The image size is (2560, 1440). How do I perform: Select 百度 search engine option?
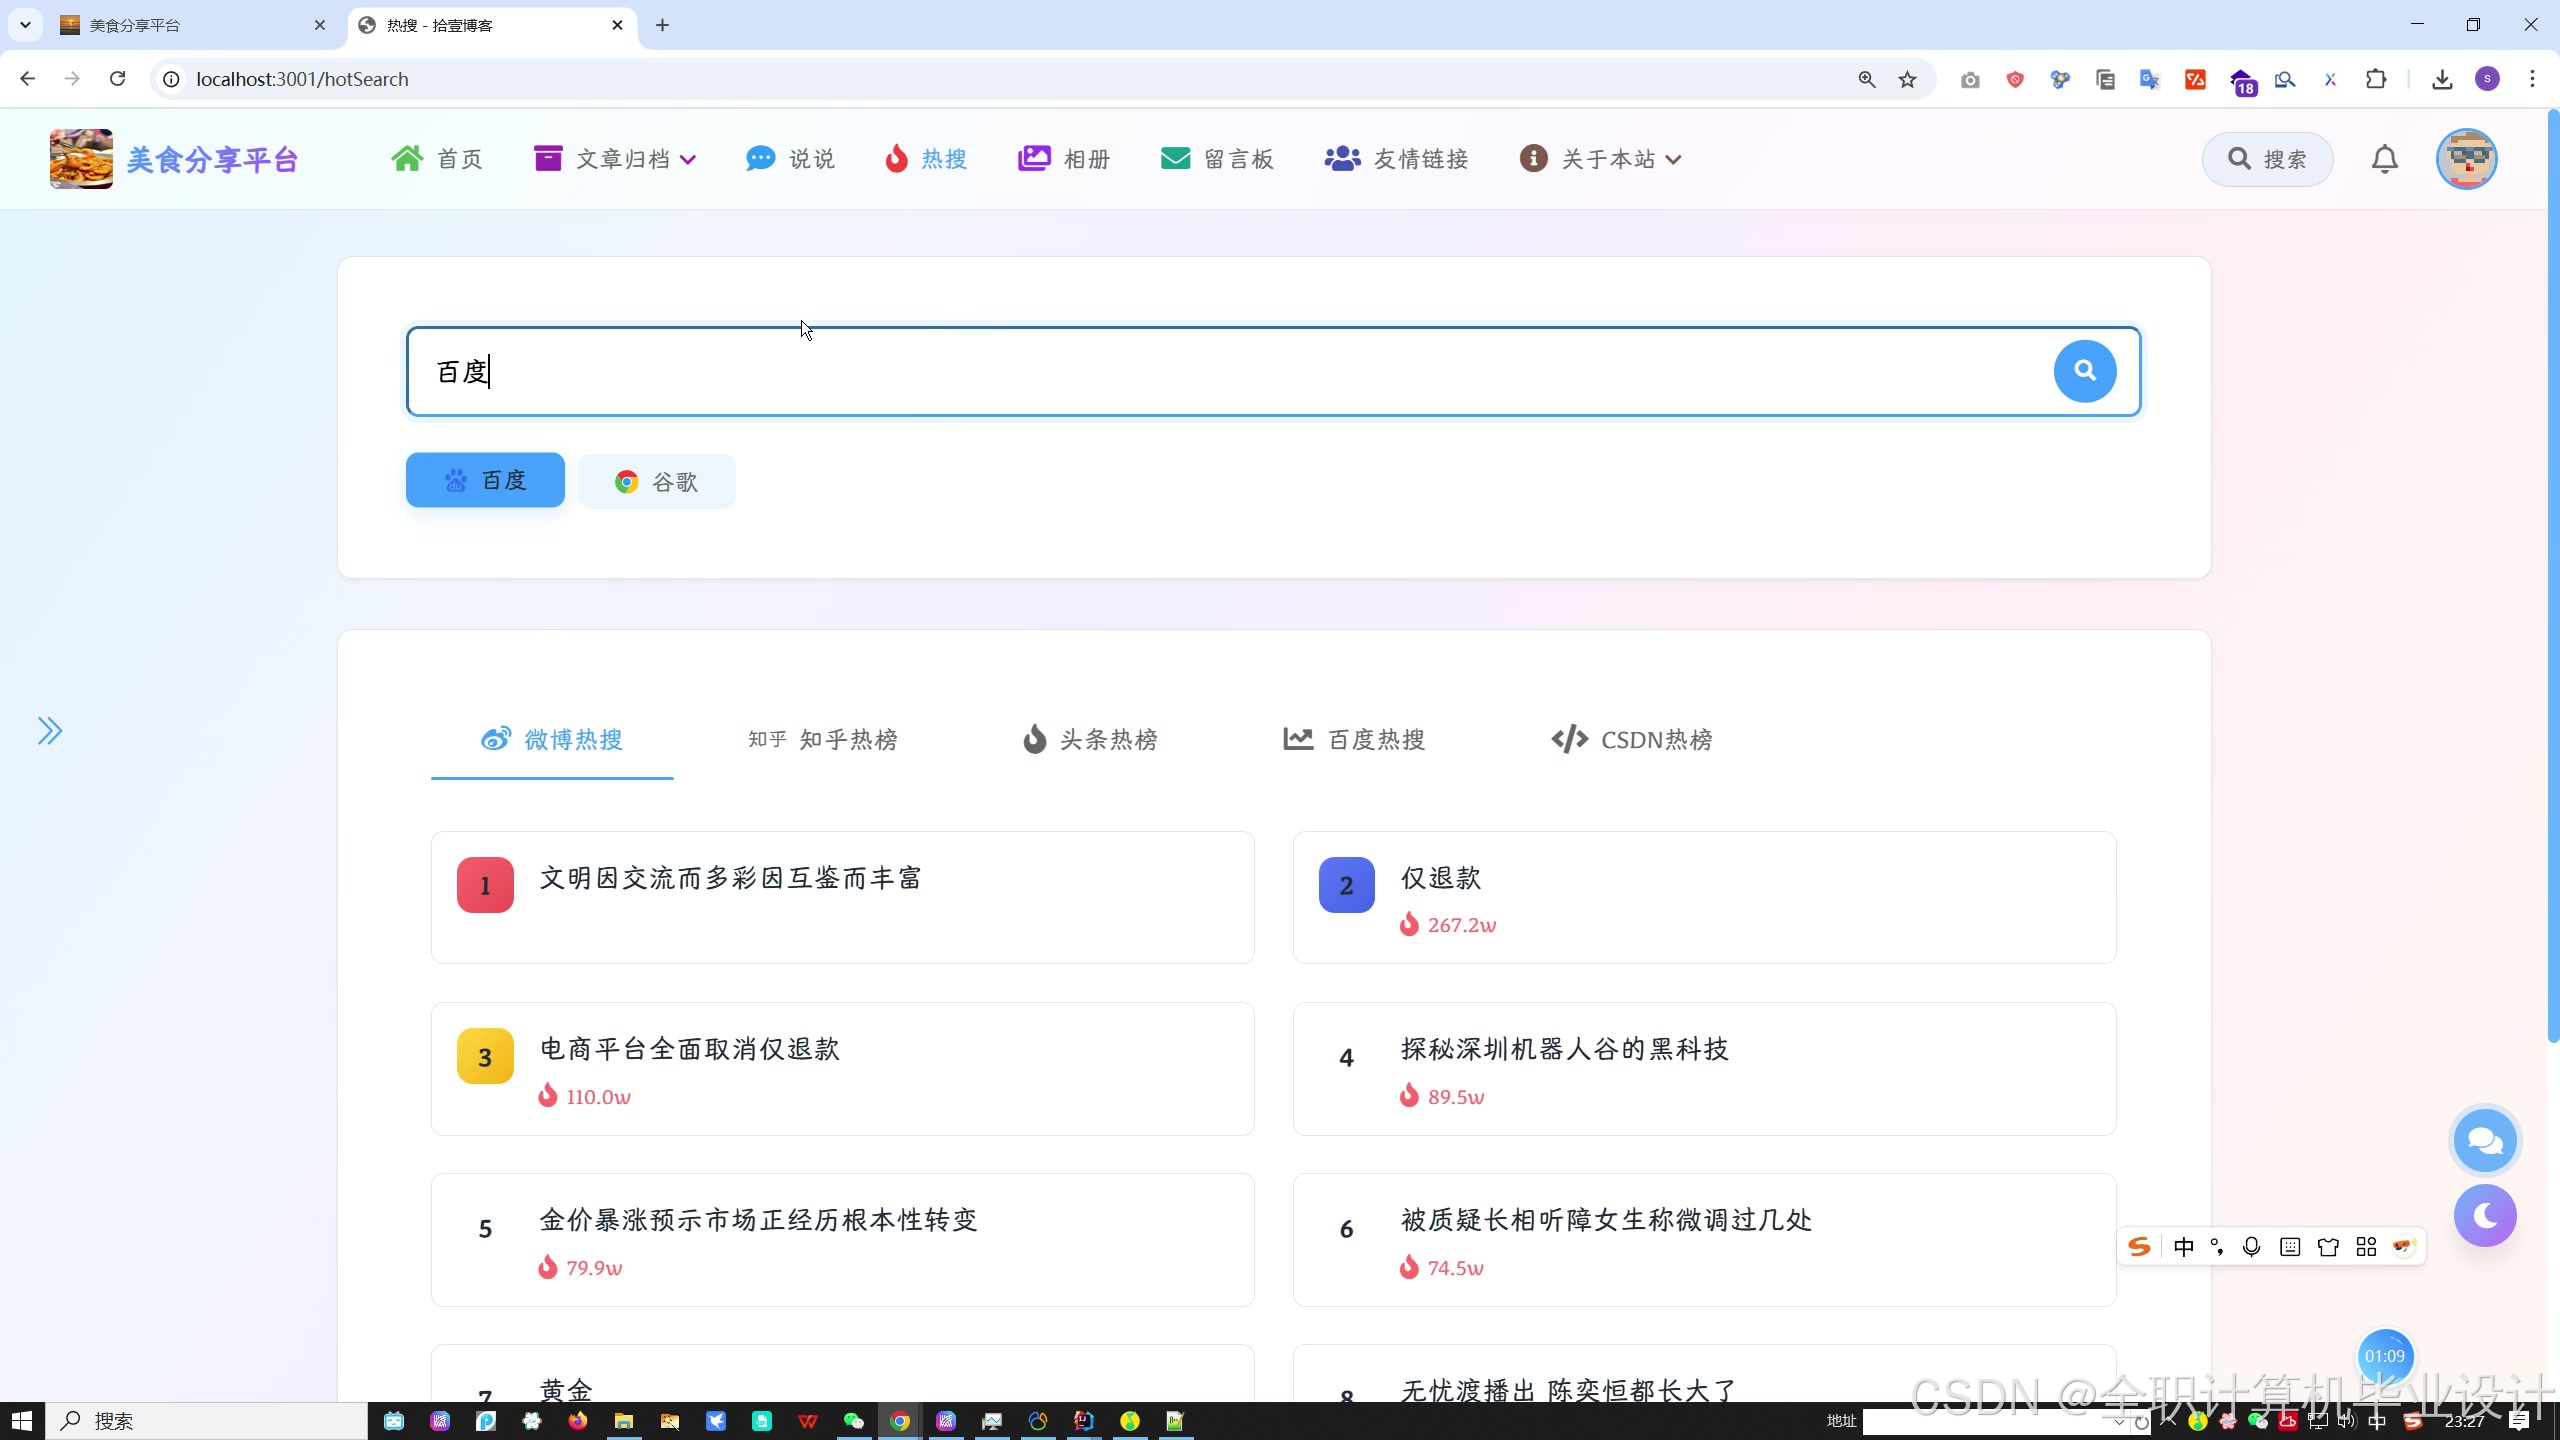pyautogui.click(x=485, y=481)
